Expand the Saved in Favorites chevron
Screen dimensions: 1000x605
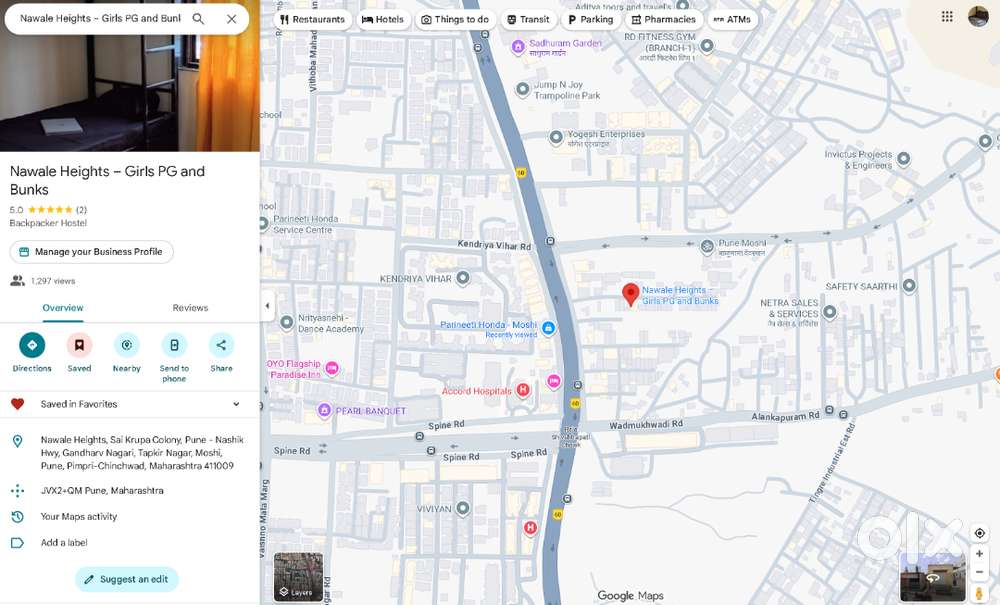236,404
